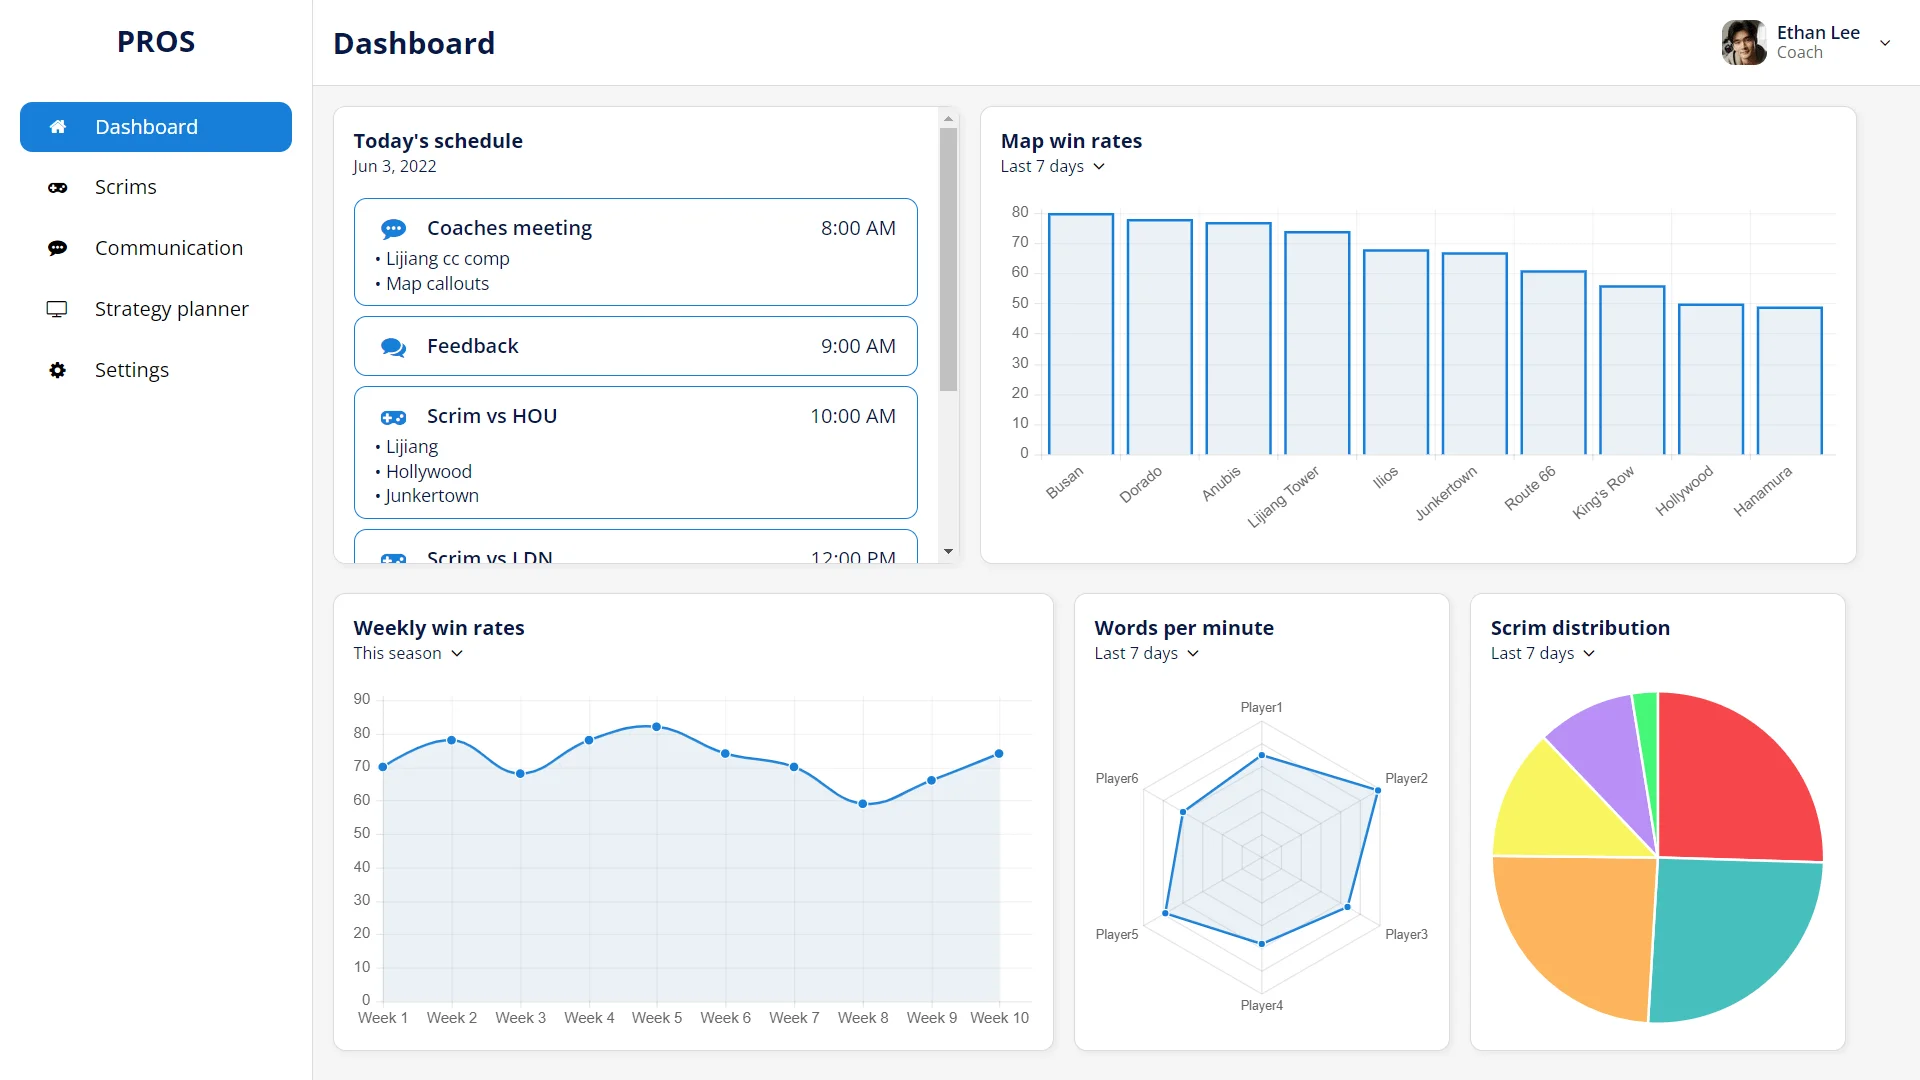Click the Strategy planner monitor icon

click(x=57, y=309)
